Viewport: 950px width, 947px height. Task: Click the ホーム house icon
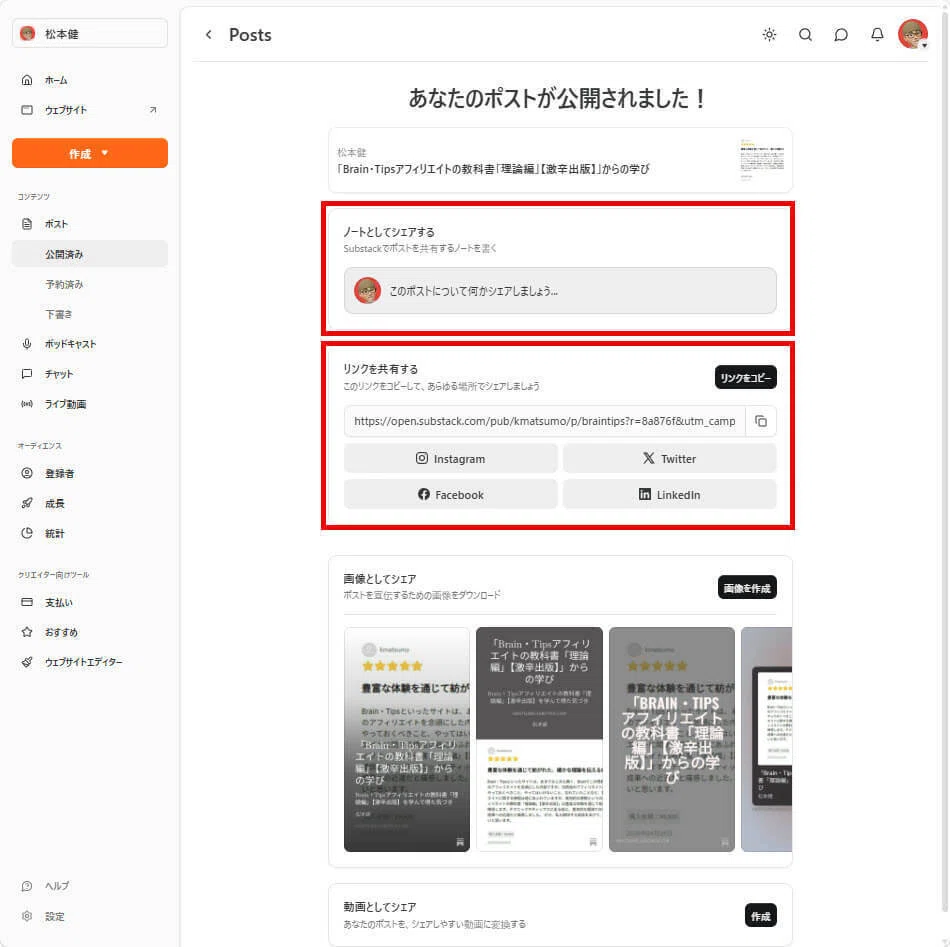pyautogui.click(x=27, y=80)
